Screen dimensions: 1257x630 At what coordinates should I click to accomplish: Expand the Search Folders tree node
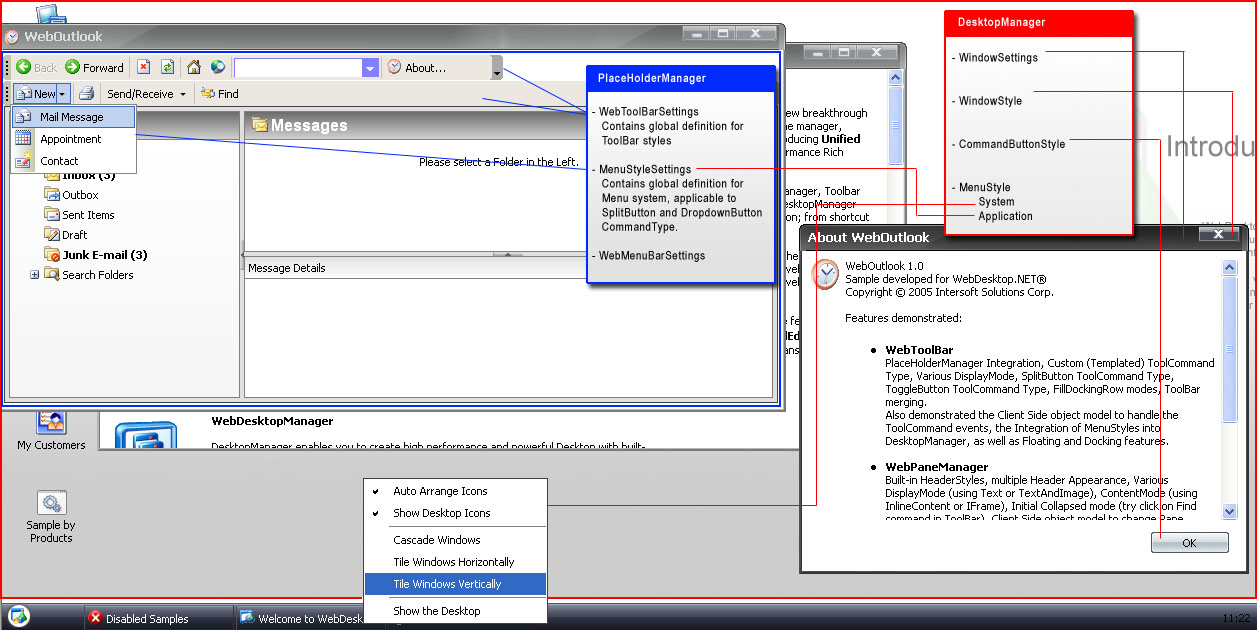click(x=35, y=275)
